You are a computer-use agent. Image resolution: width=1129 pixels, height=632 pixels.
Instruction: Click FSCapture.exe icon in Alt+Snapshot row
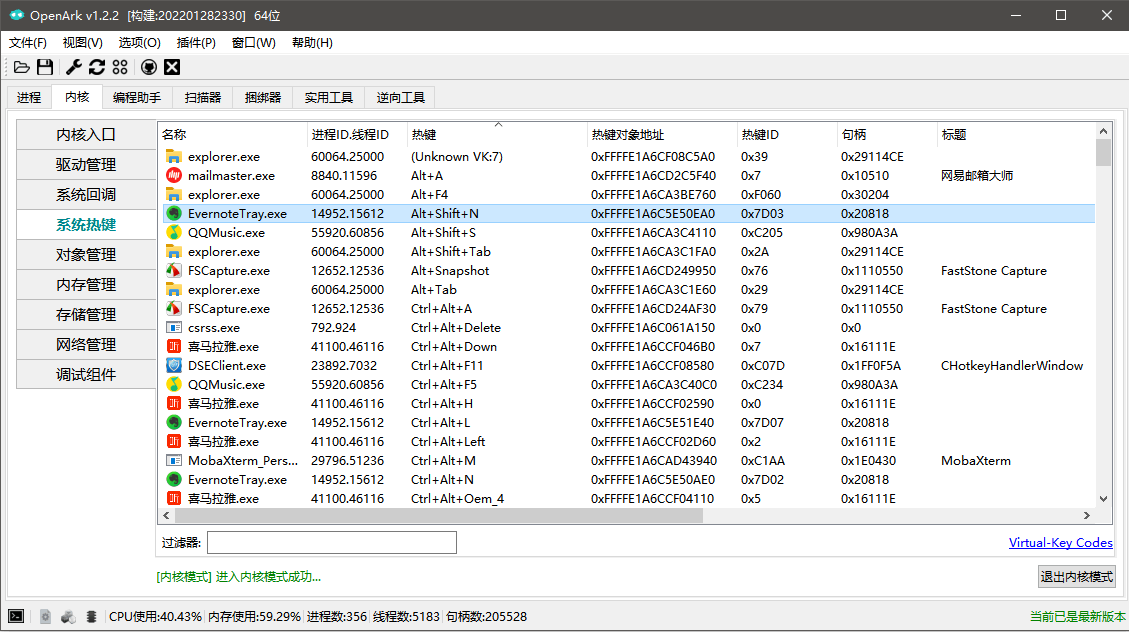point(174,271)
